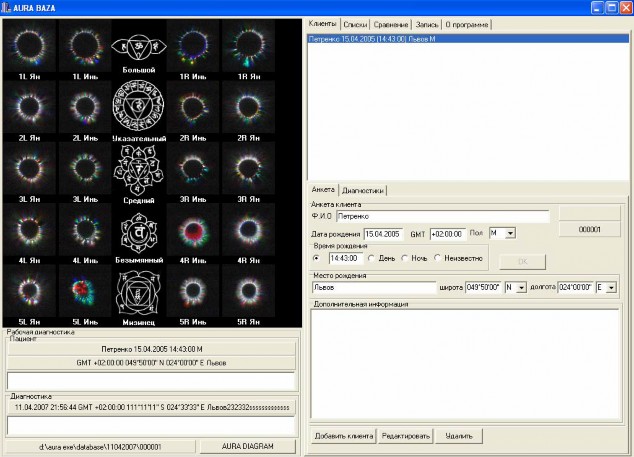Open the E longitude hemisphere dropdown
634x457 pixels.
point(611,288)
